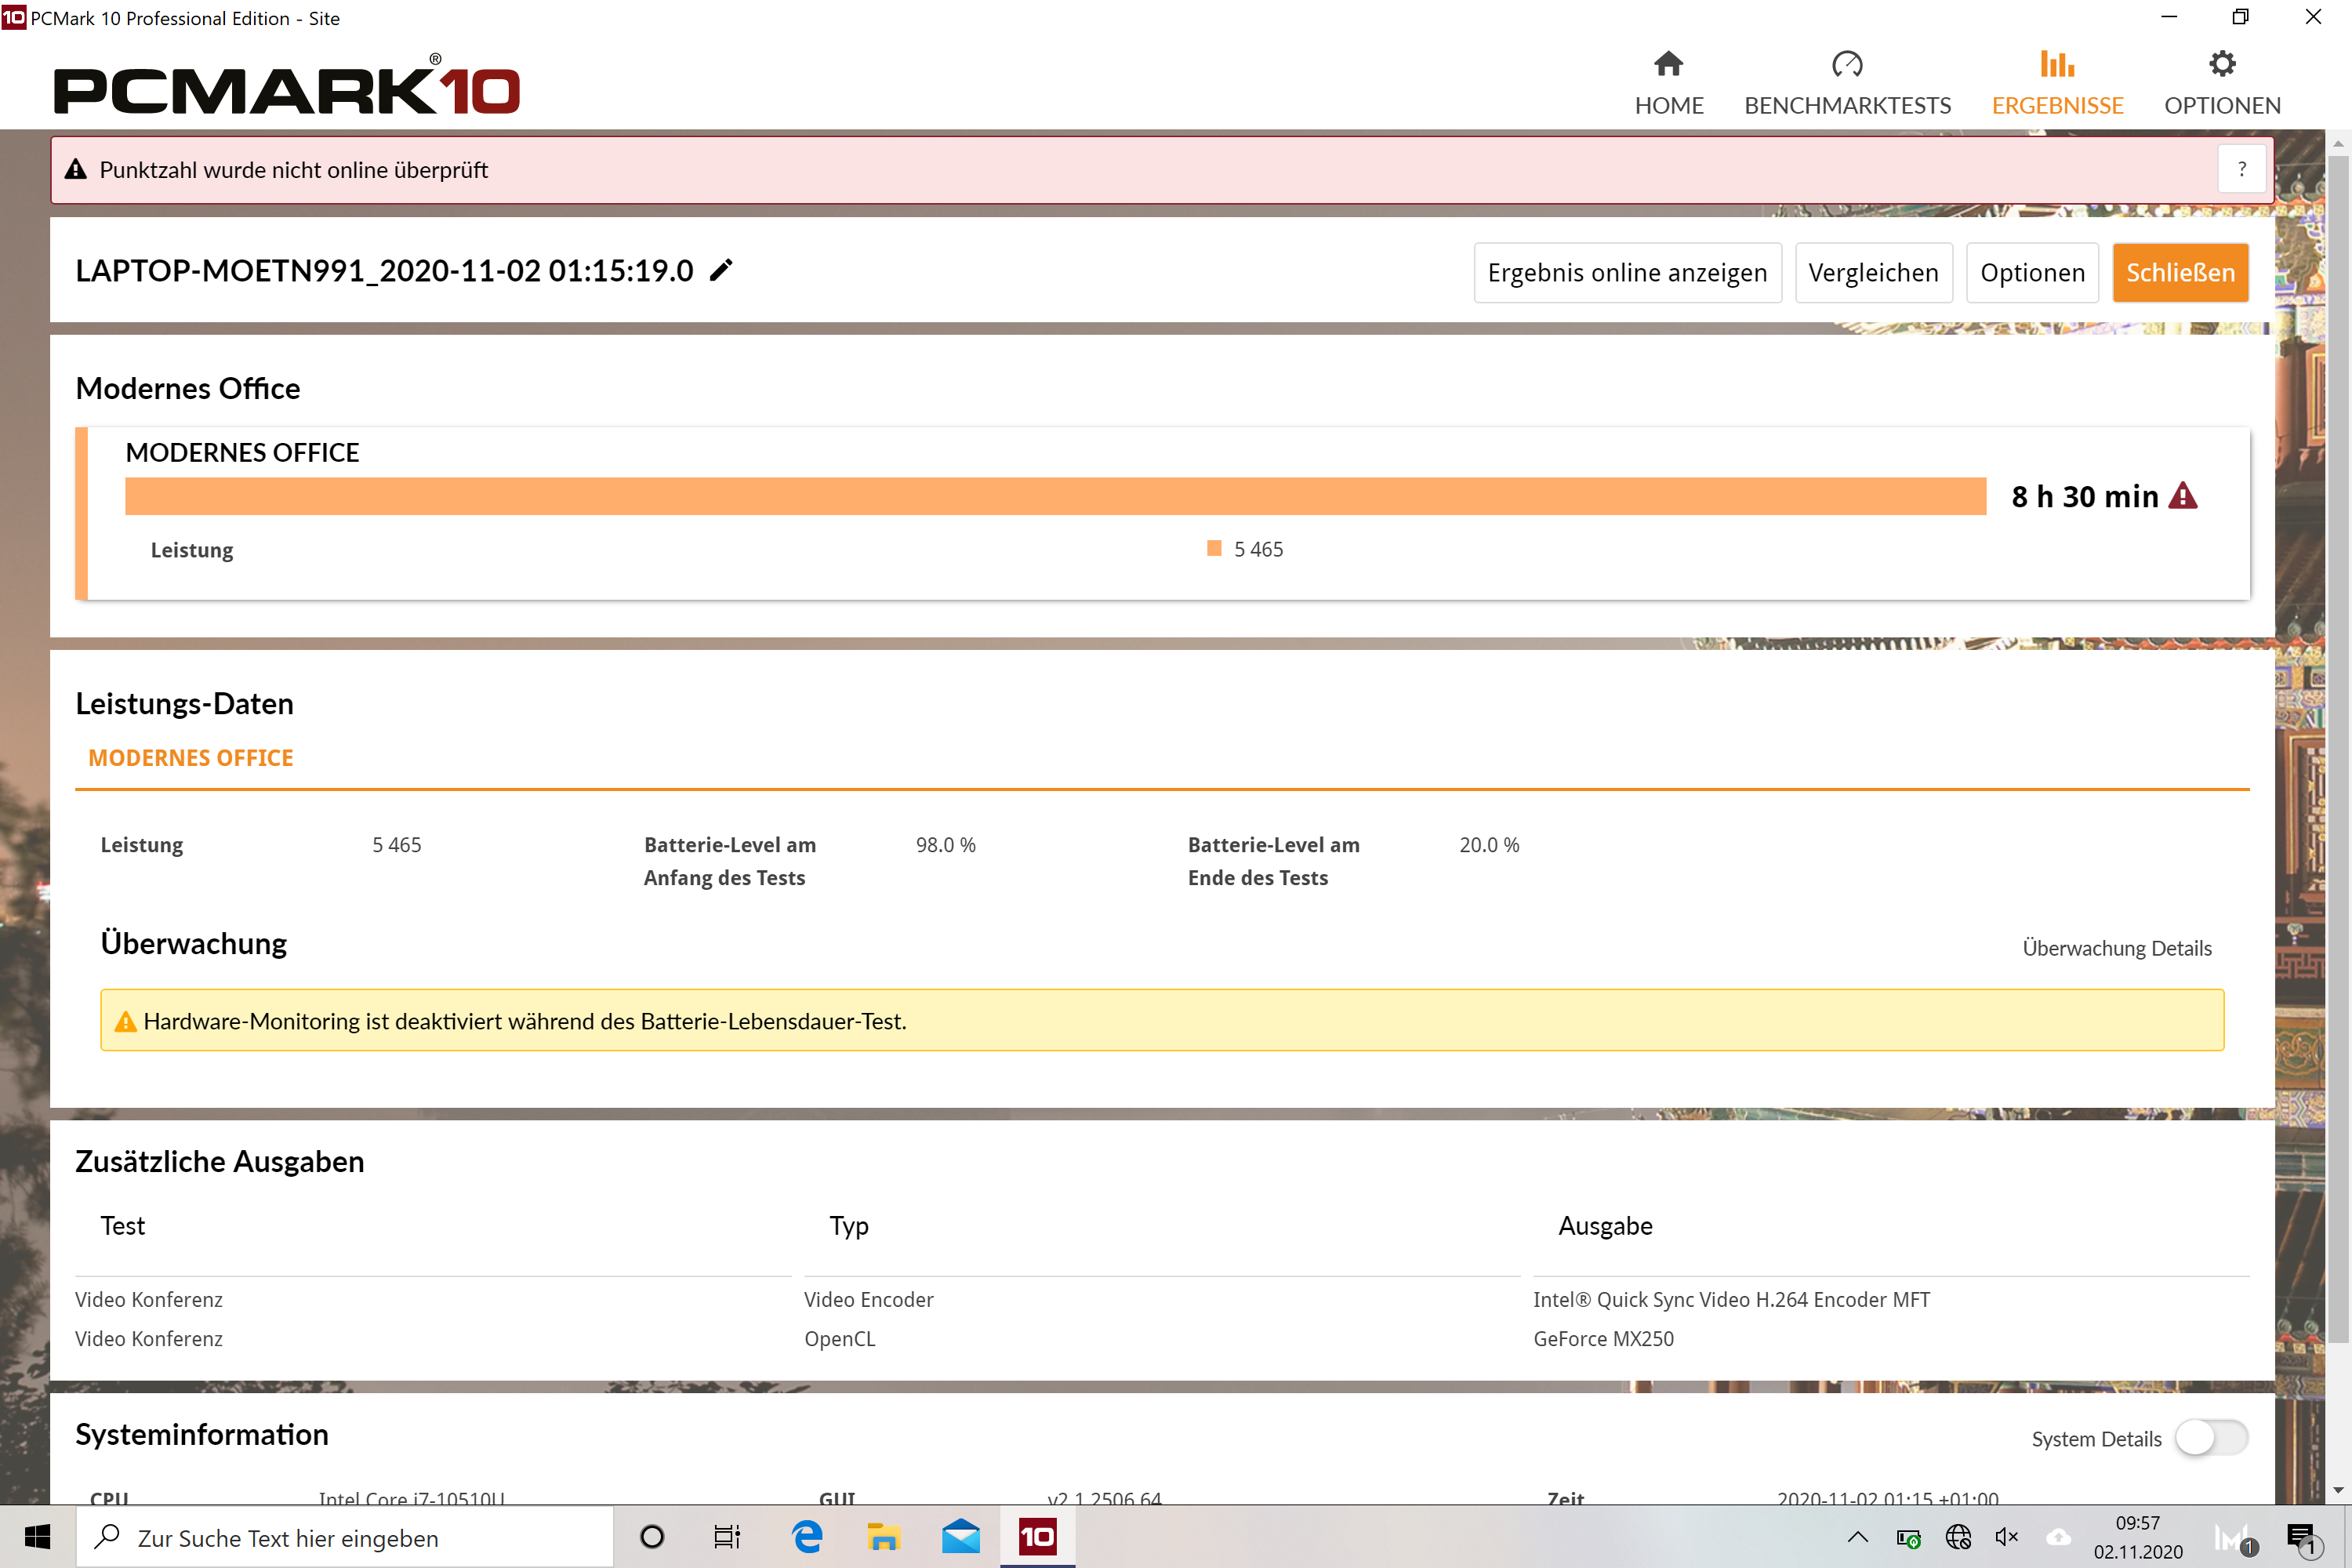Click the taskbar search field
Viewport: 2352px width, 1568px height.
345,1537
